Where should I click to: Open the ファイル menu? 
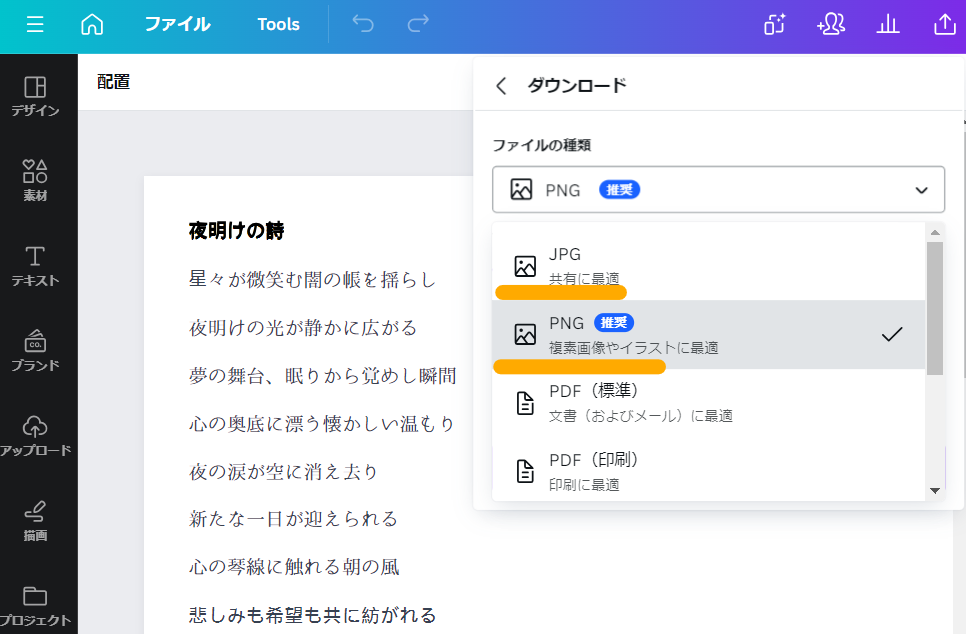[177, 24]
